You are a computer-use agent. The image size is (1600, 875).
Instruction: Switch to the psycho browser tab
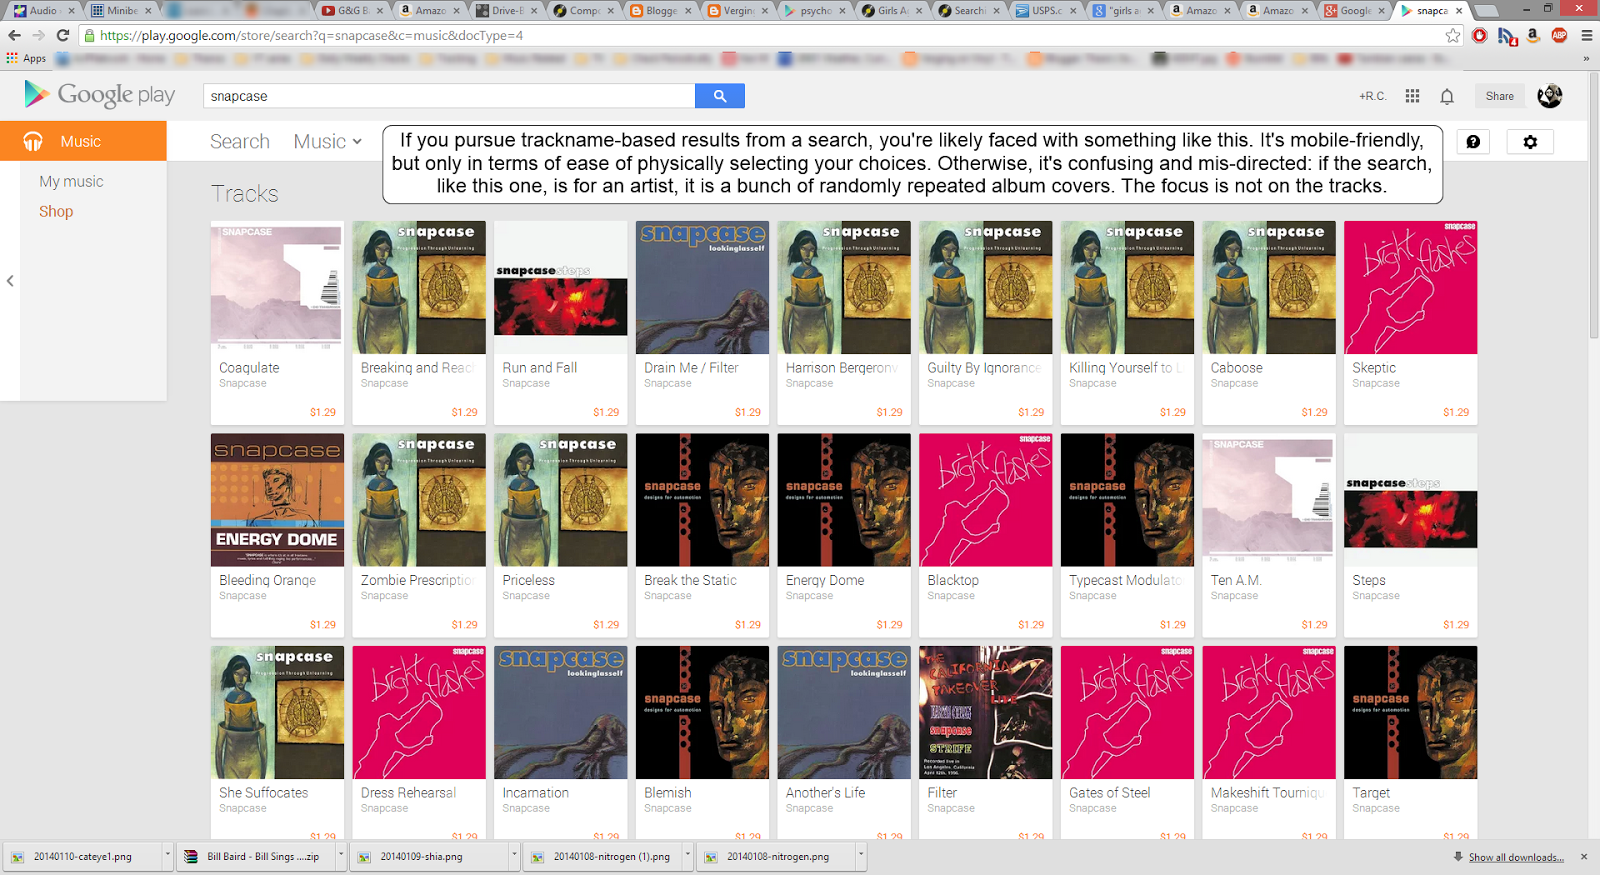coord(815,11)
